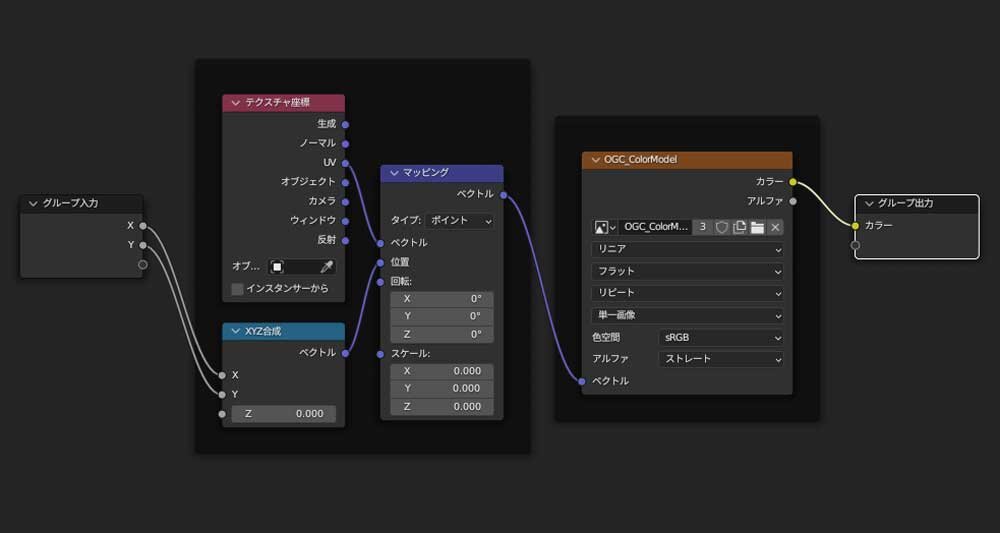Click the 回転 input socket of マッピング
Viewport: 1000px width, 533px height.
click(380, 281)
